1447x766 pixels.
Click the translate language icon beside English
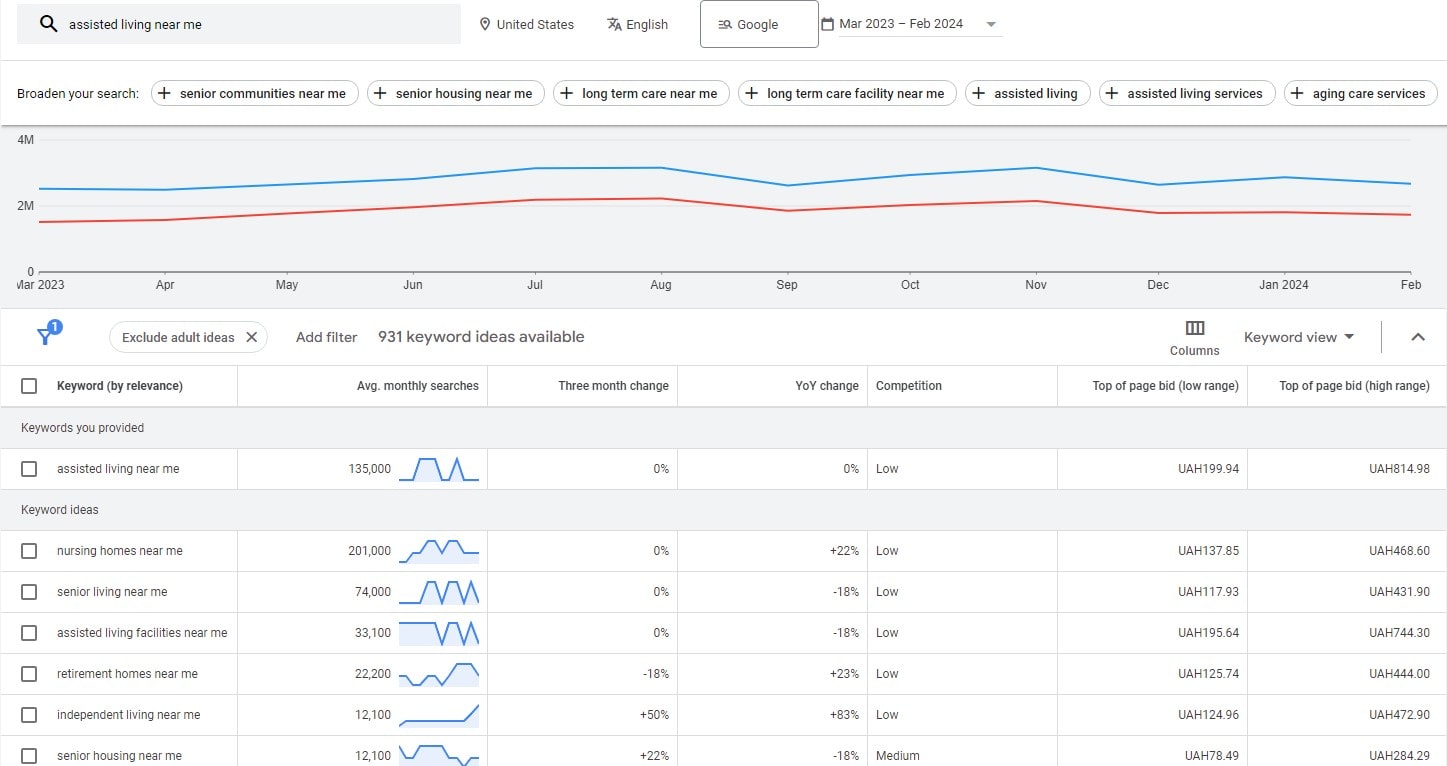tap(614, 24)
